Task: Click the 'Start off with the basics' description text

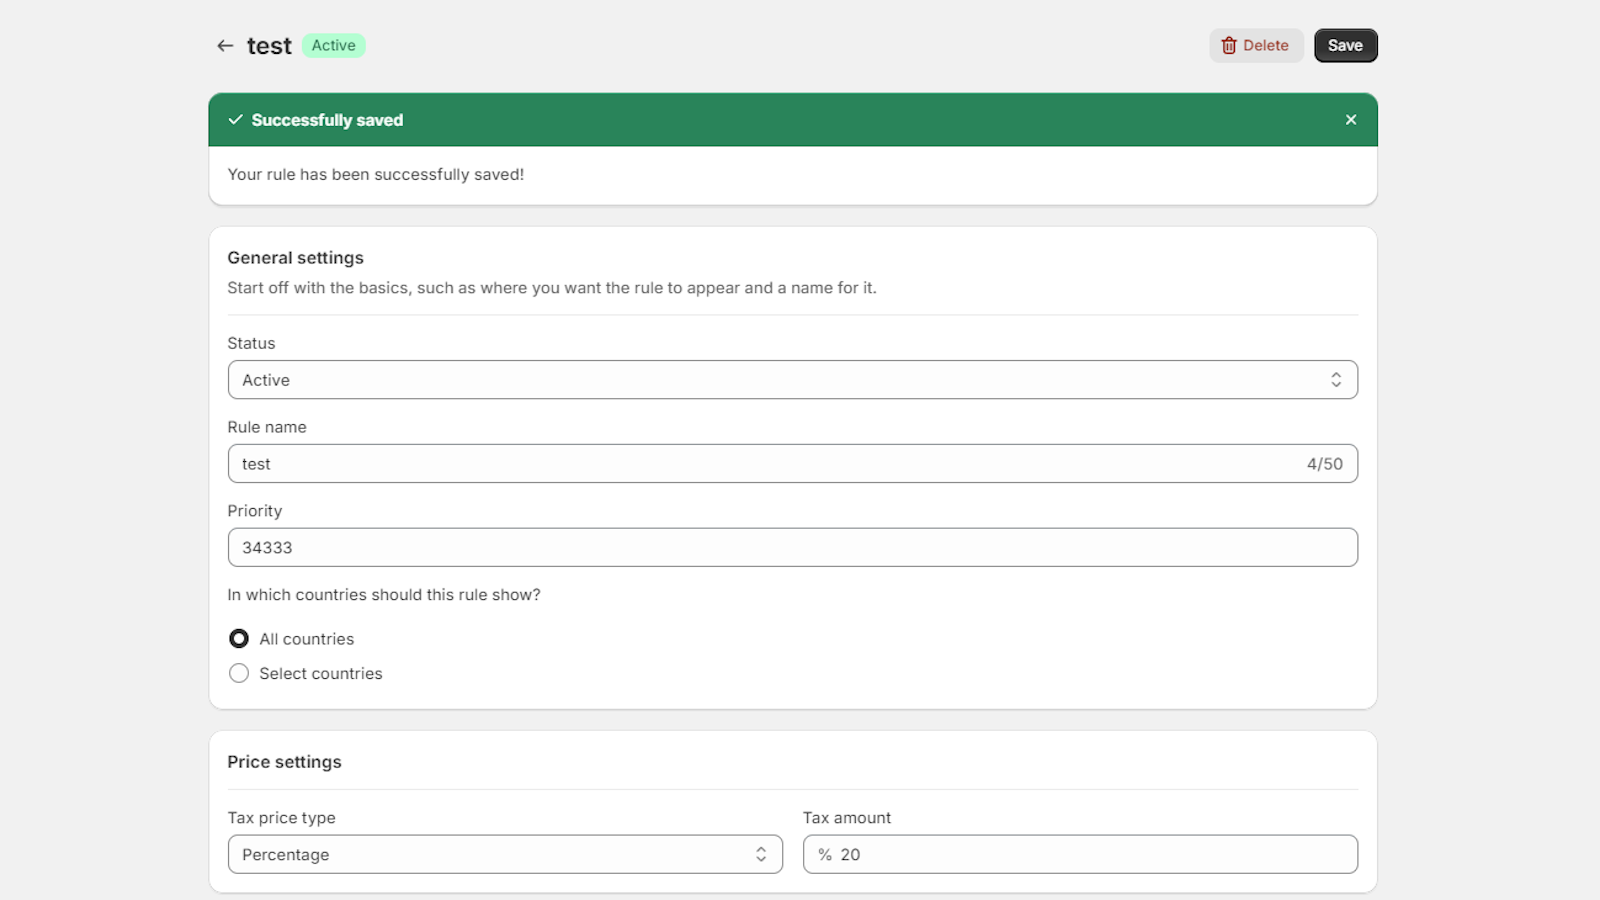Action: [x=552, y=288]
